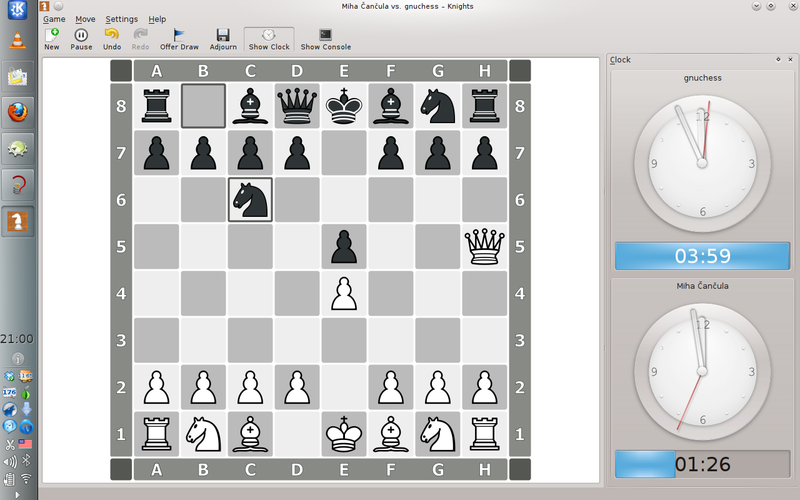The height and width of the screenshot is (500, 800).
Task: Open the clipboard scissors tray icon
Action: click(x=10, y=444)
